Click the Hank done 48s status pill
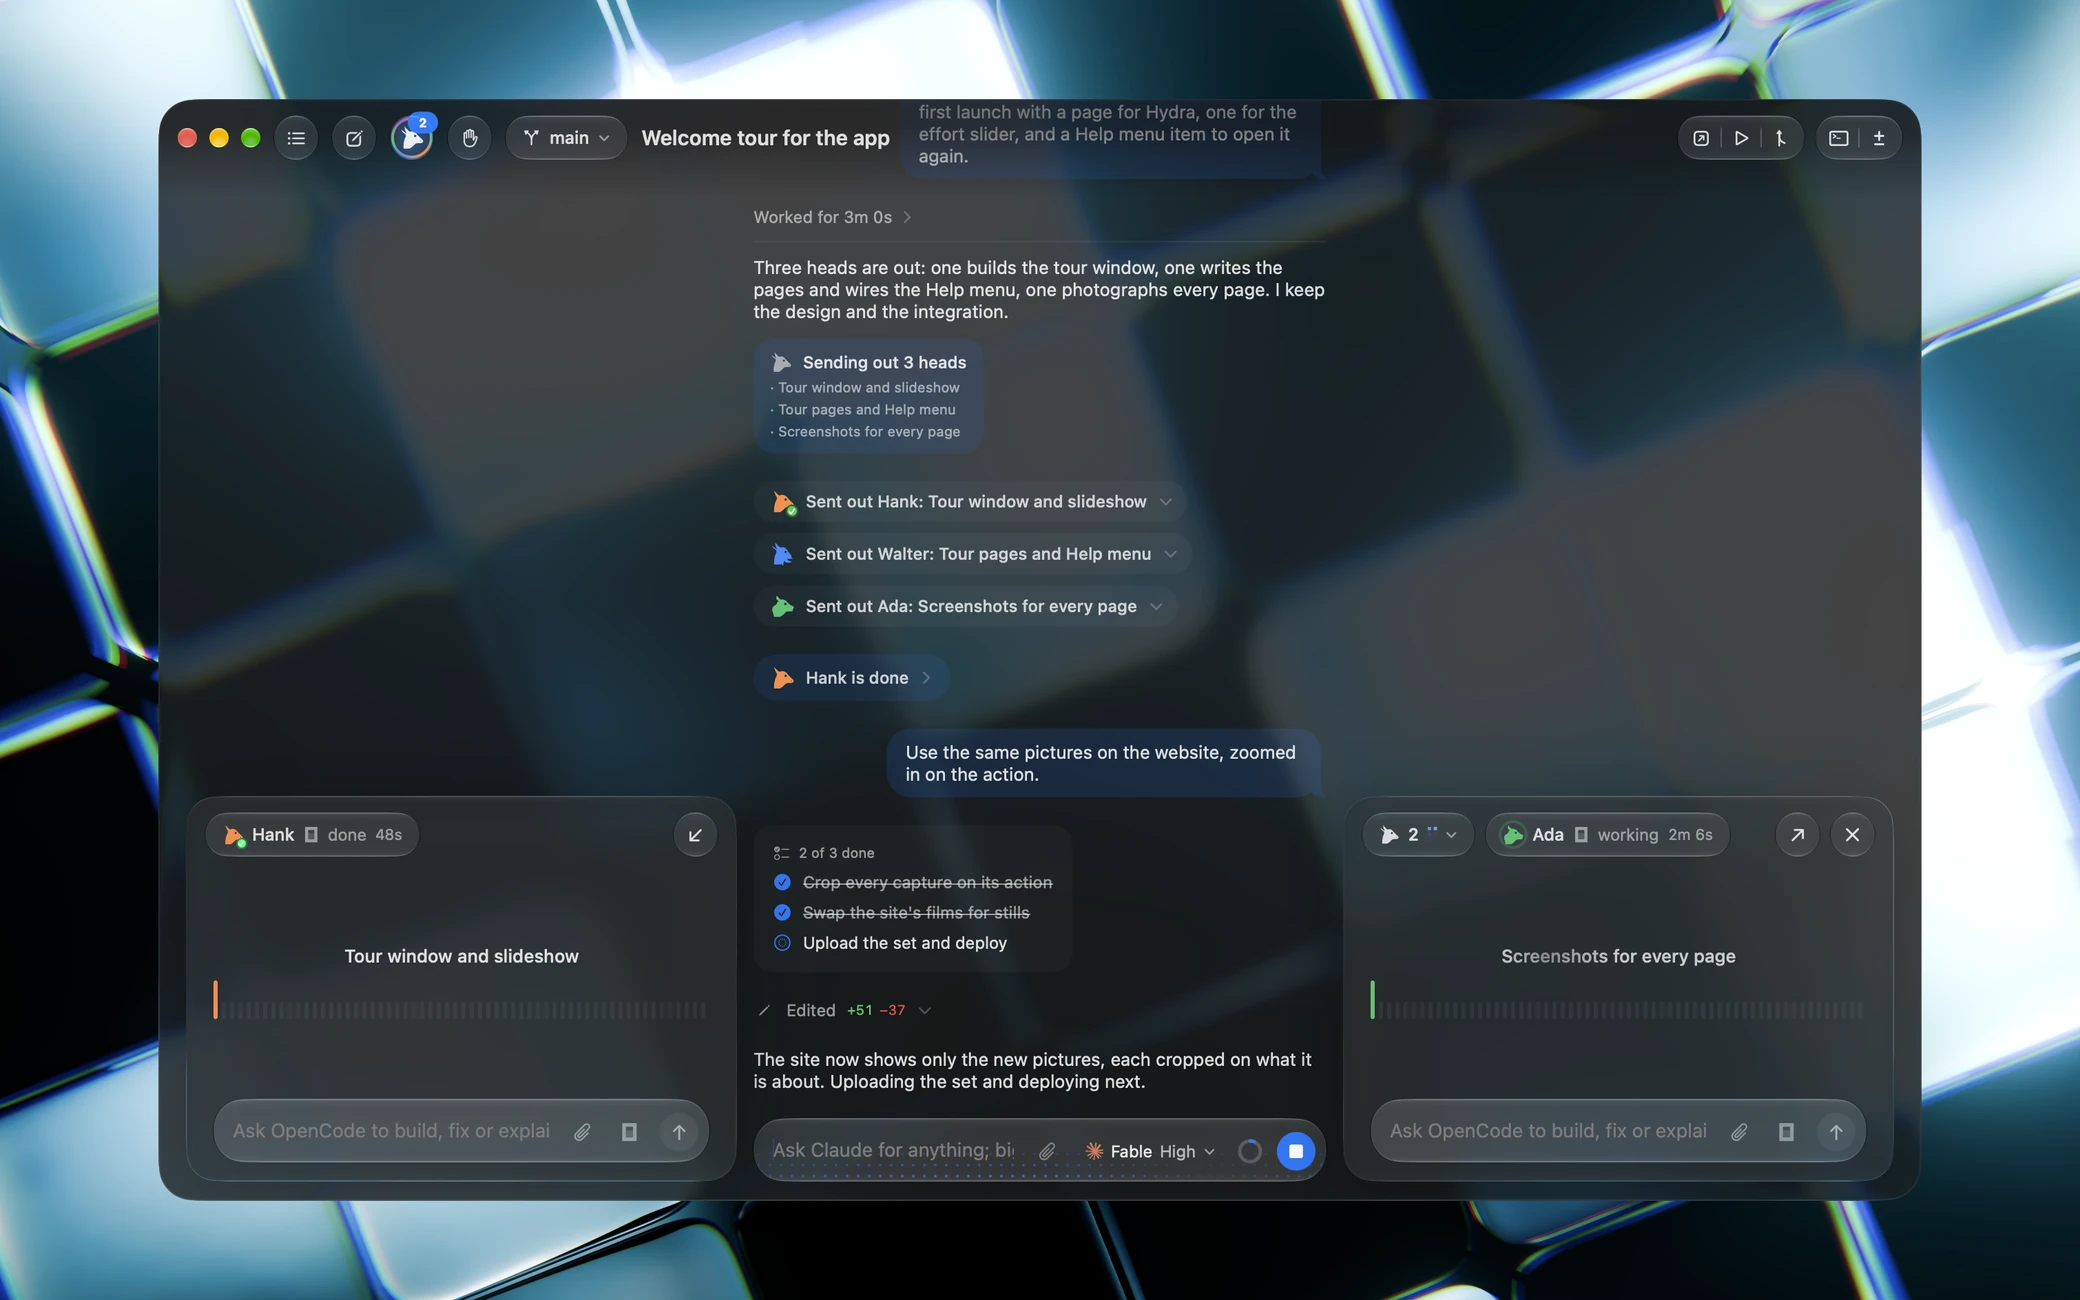 [x=312, y=835]
